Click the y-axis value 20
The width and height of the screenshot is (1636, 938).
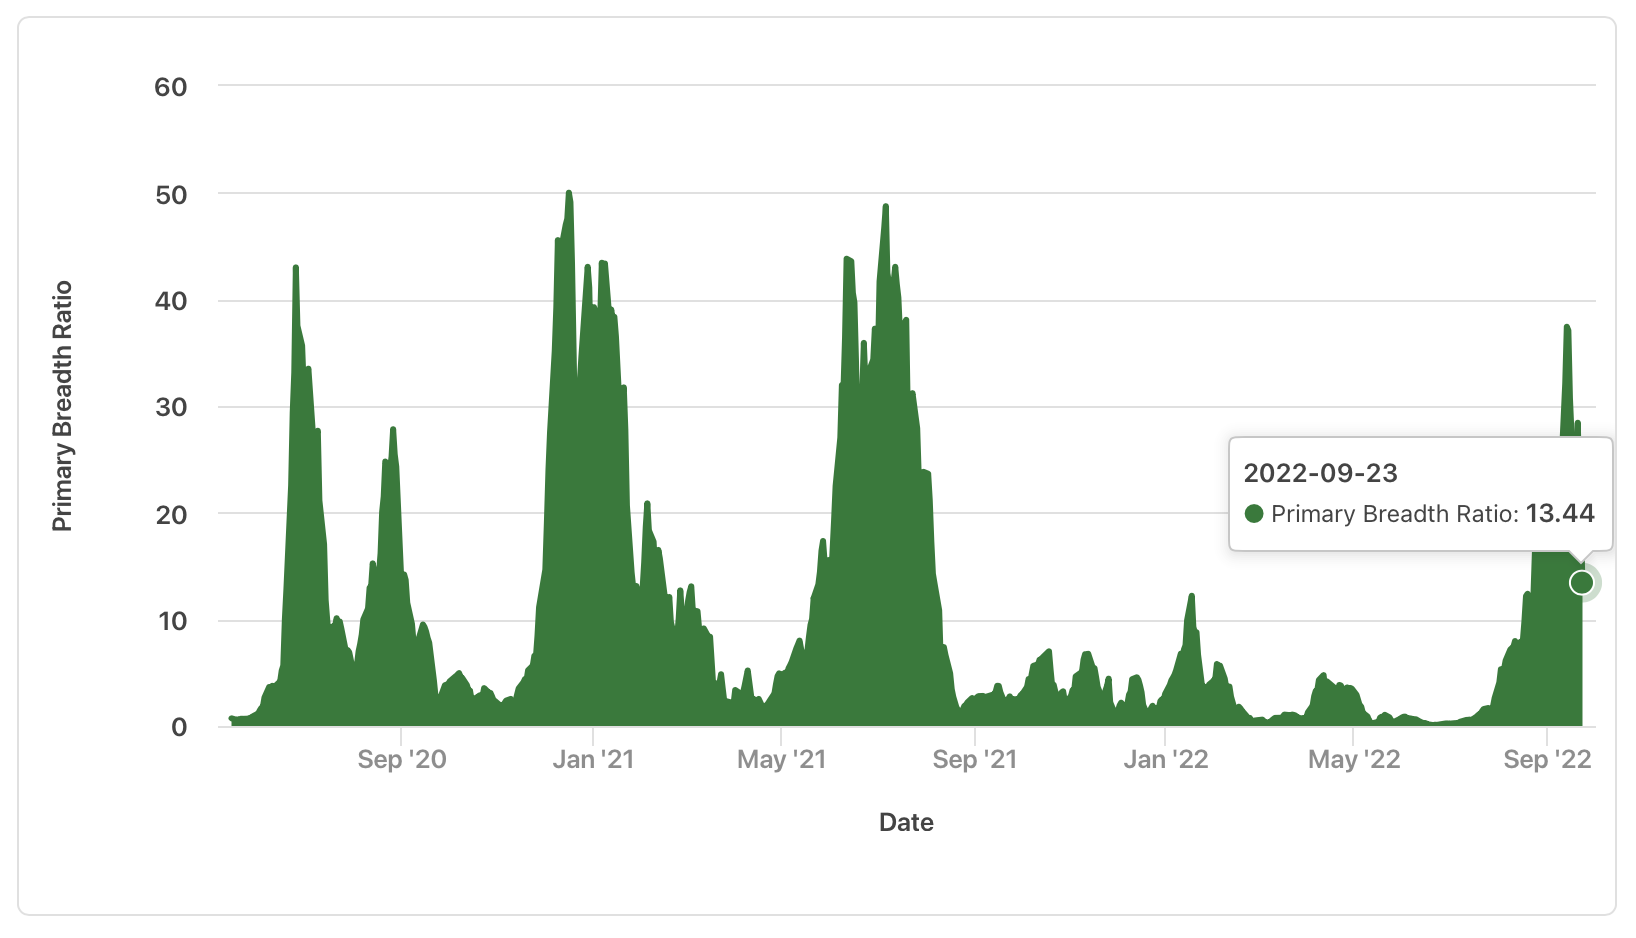coord(171,514)
